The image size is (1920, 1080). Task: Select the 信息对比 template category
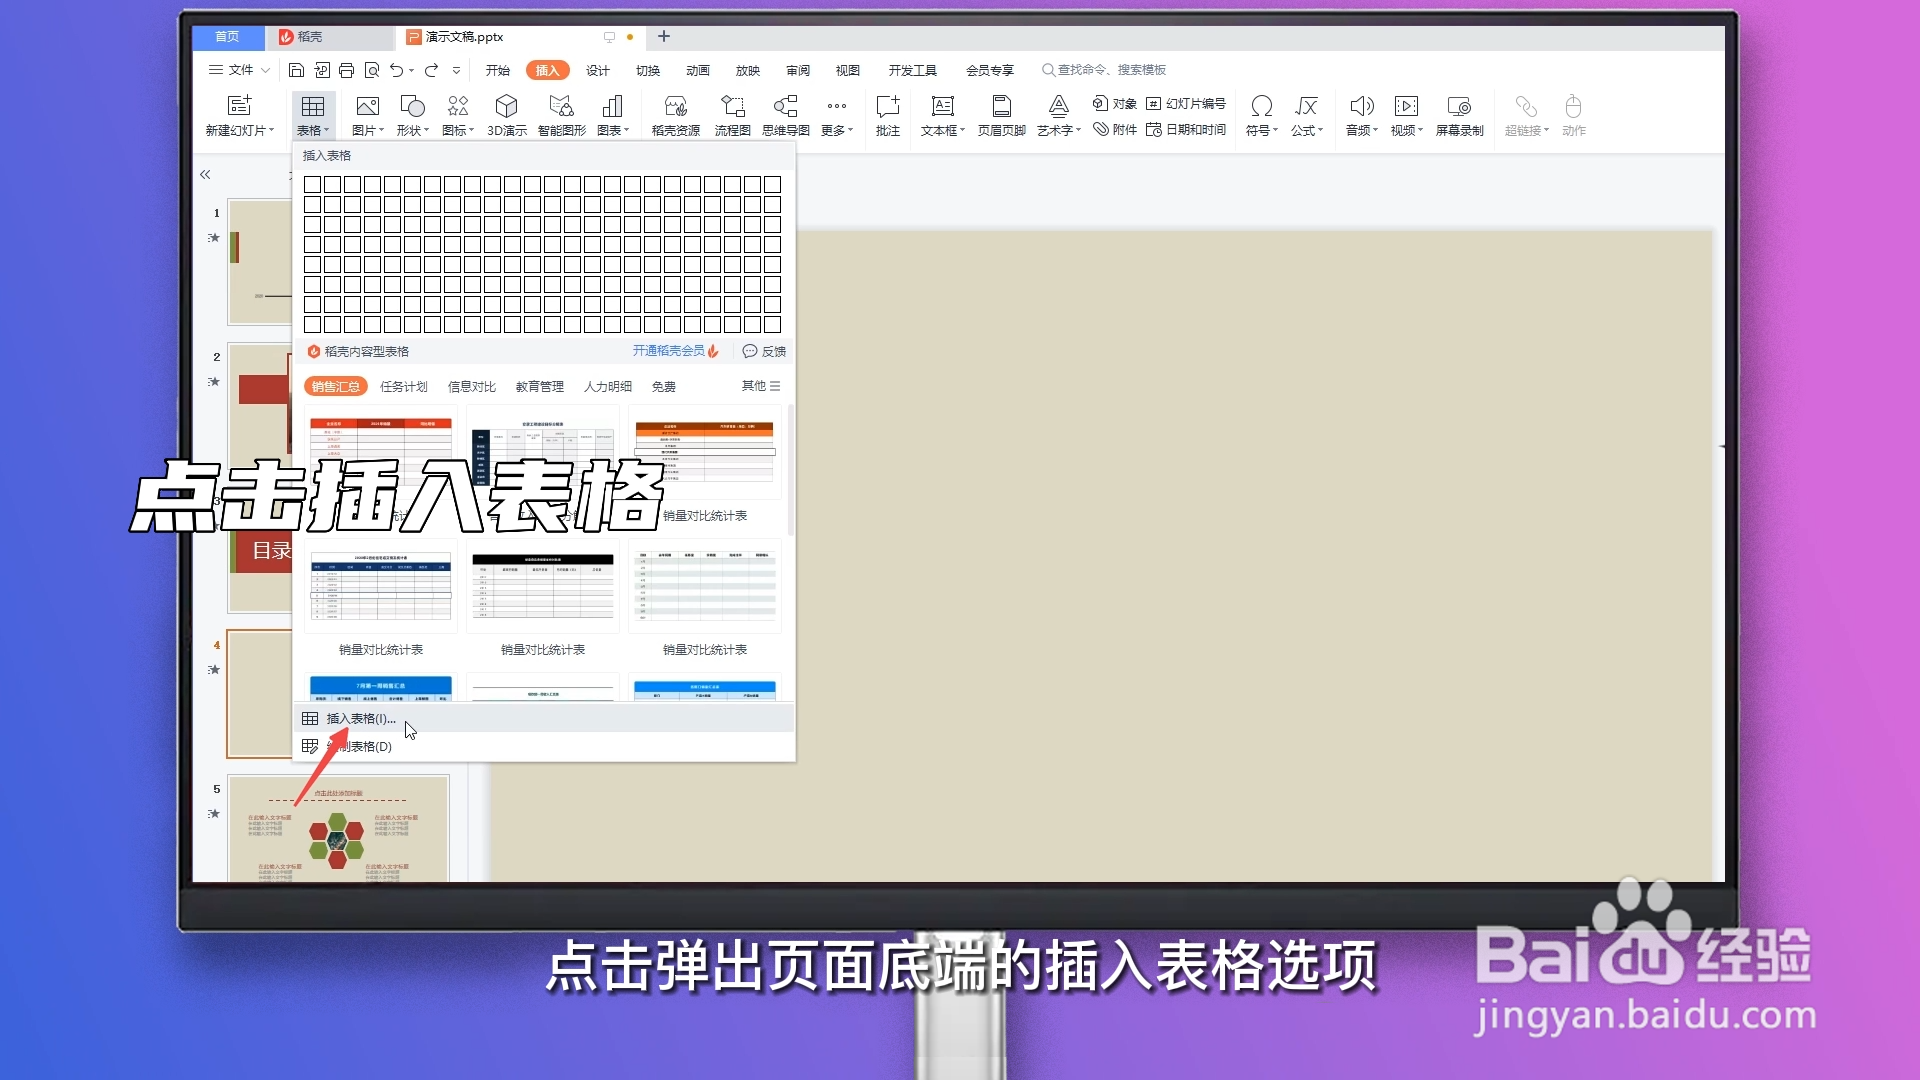click(x=472, y=387)
